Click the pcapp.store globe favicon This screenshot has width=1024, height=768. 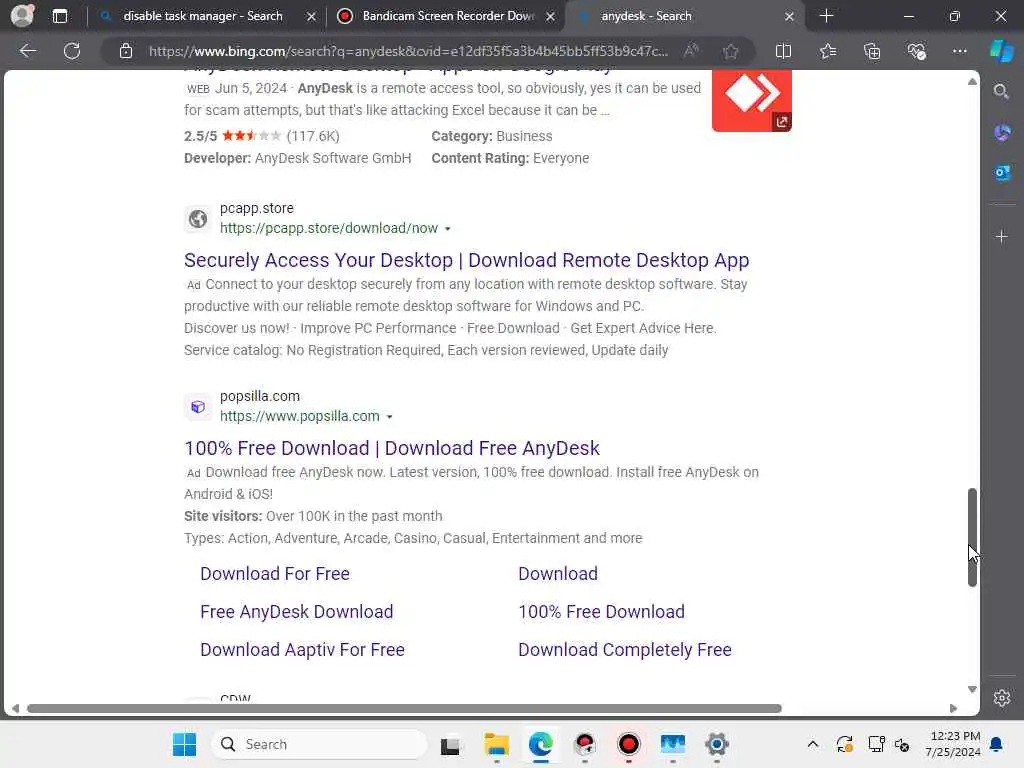[x=198, y=219]
